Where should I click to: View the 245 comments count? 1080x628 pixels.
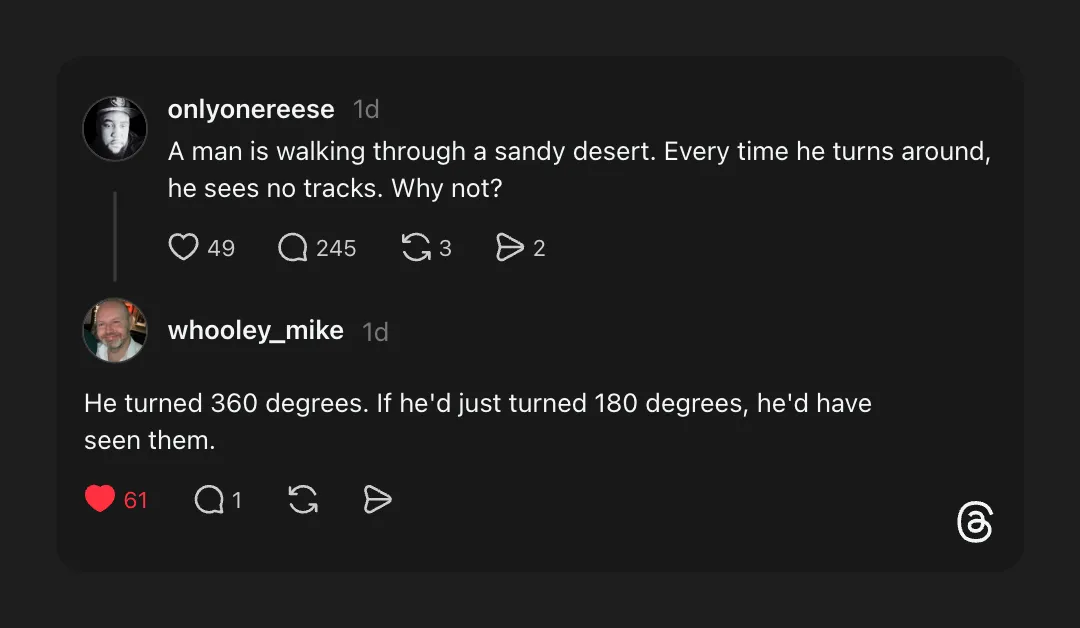(336, 248)
